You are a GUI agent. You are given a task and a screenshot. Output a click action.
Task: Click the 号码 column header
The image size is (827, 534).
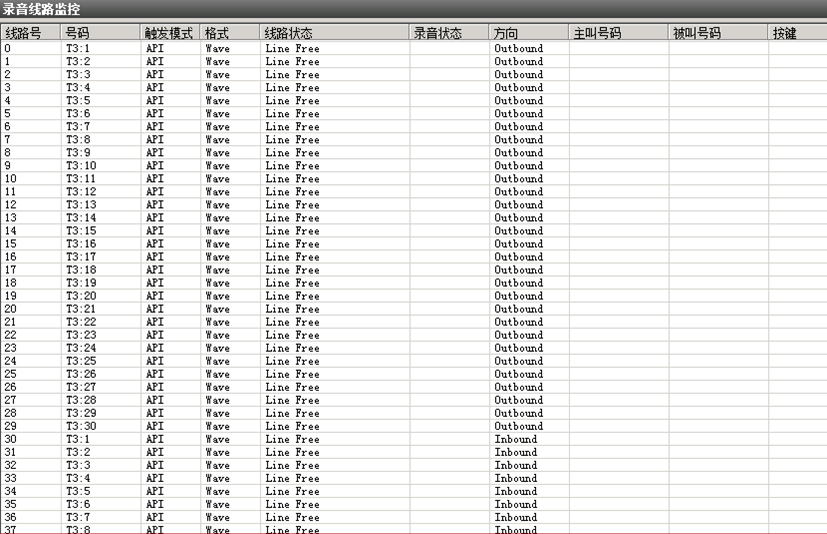coord(100,33)
